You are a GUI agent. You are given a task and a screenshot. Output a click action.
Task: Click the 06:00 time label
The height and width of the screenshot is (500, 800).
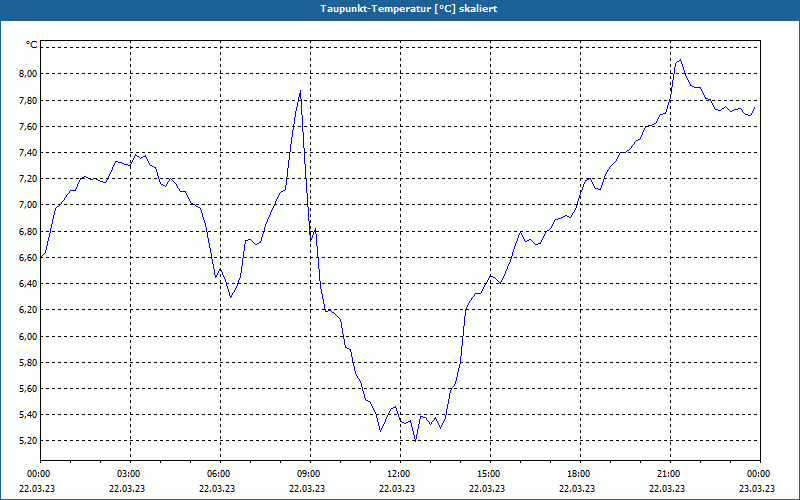220,474
